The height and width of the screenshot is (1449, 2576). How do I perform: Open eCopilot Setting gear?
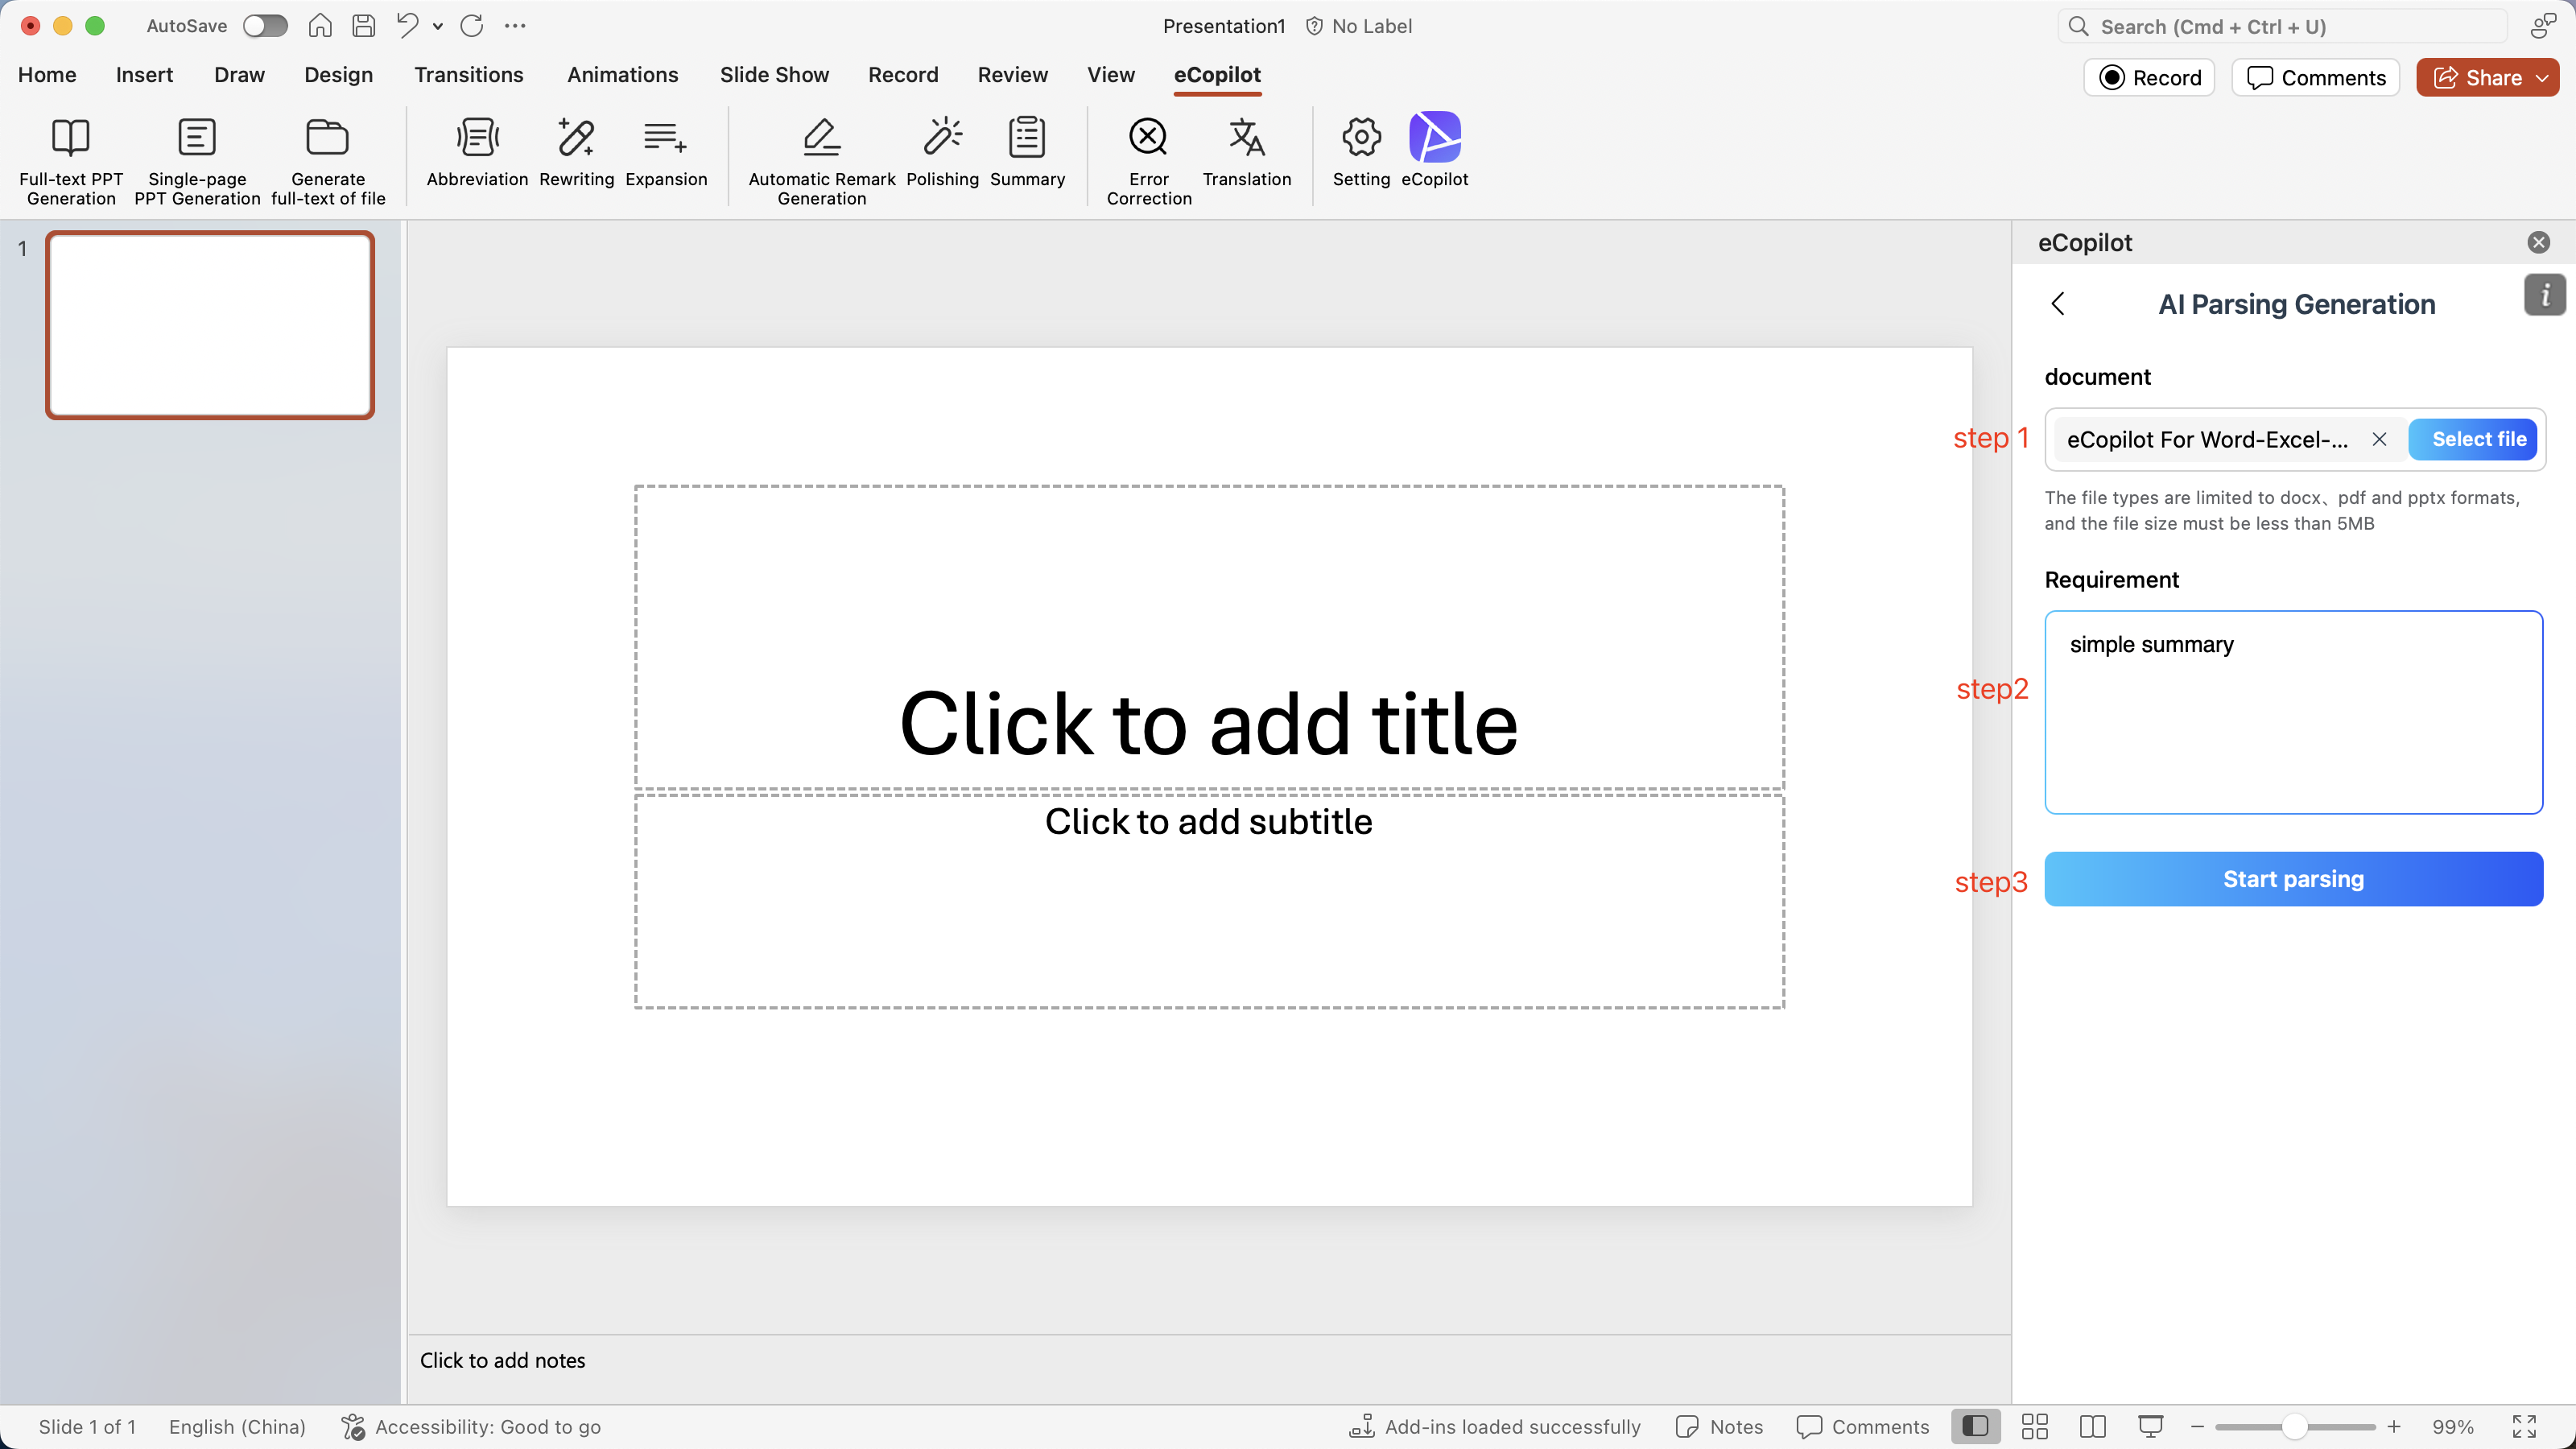pos(1361,138)
